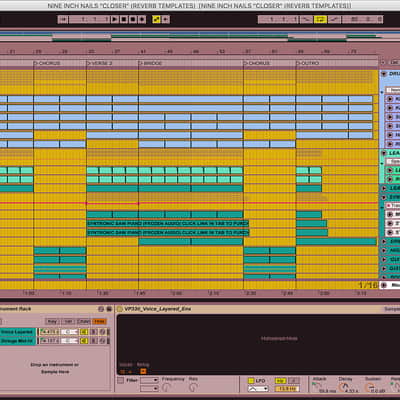Select the LFO beat-sync note button
The image size is (400, 400).
click(293, 381)
